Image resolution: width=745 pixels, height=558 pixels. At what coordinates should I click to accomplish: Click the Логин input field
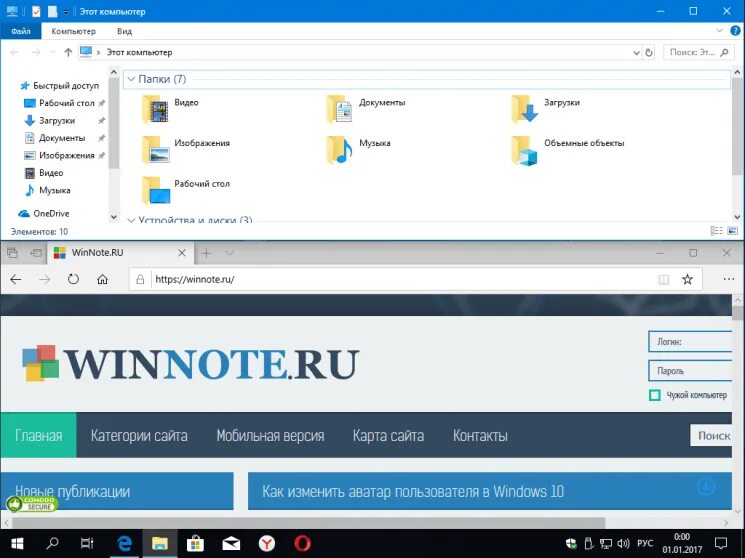(x=690, y=342)
